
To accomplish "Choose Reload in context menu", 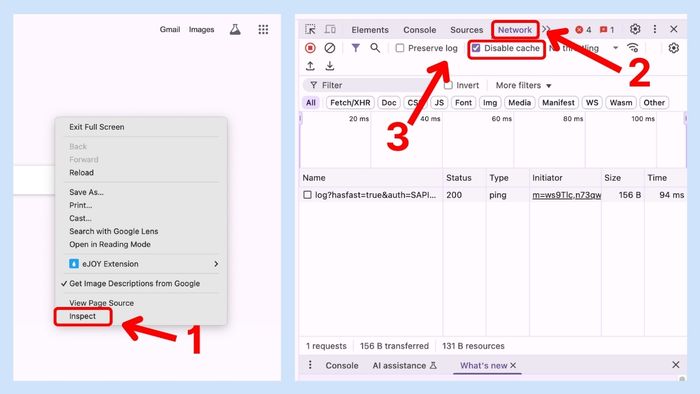I will point(81,172).
